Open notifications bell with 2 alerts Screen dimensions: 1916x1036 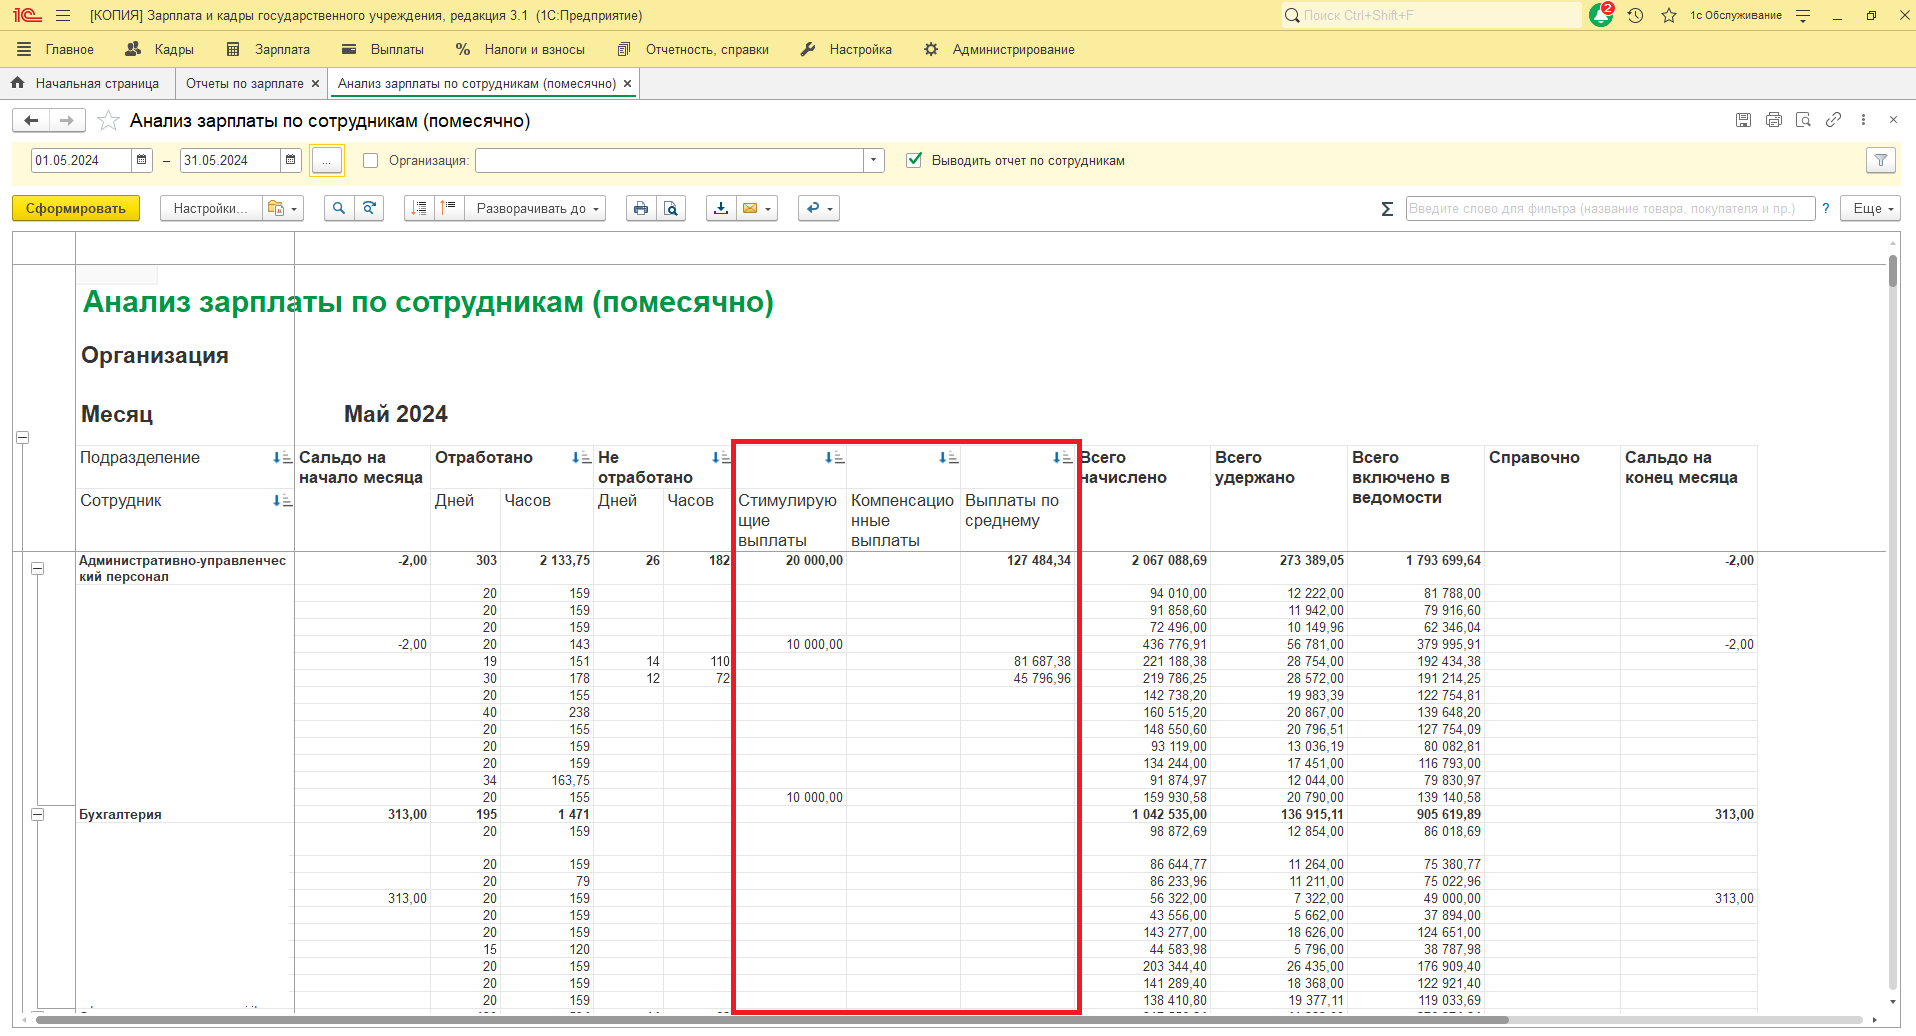coord(1600,15)
